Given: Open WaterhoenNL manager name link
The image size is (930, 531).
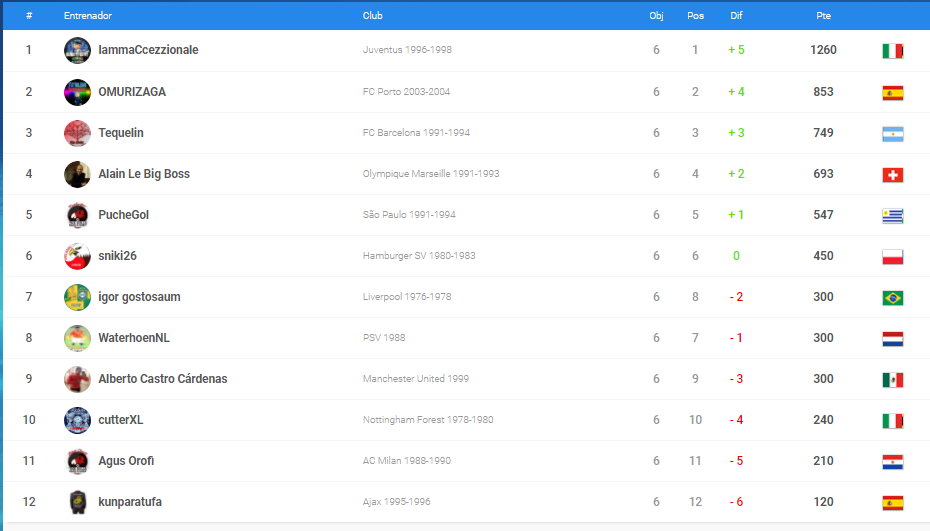Looking at the screenshot, I should [x=134, y=338].
